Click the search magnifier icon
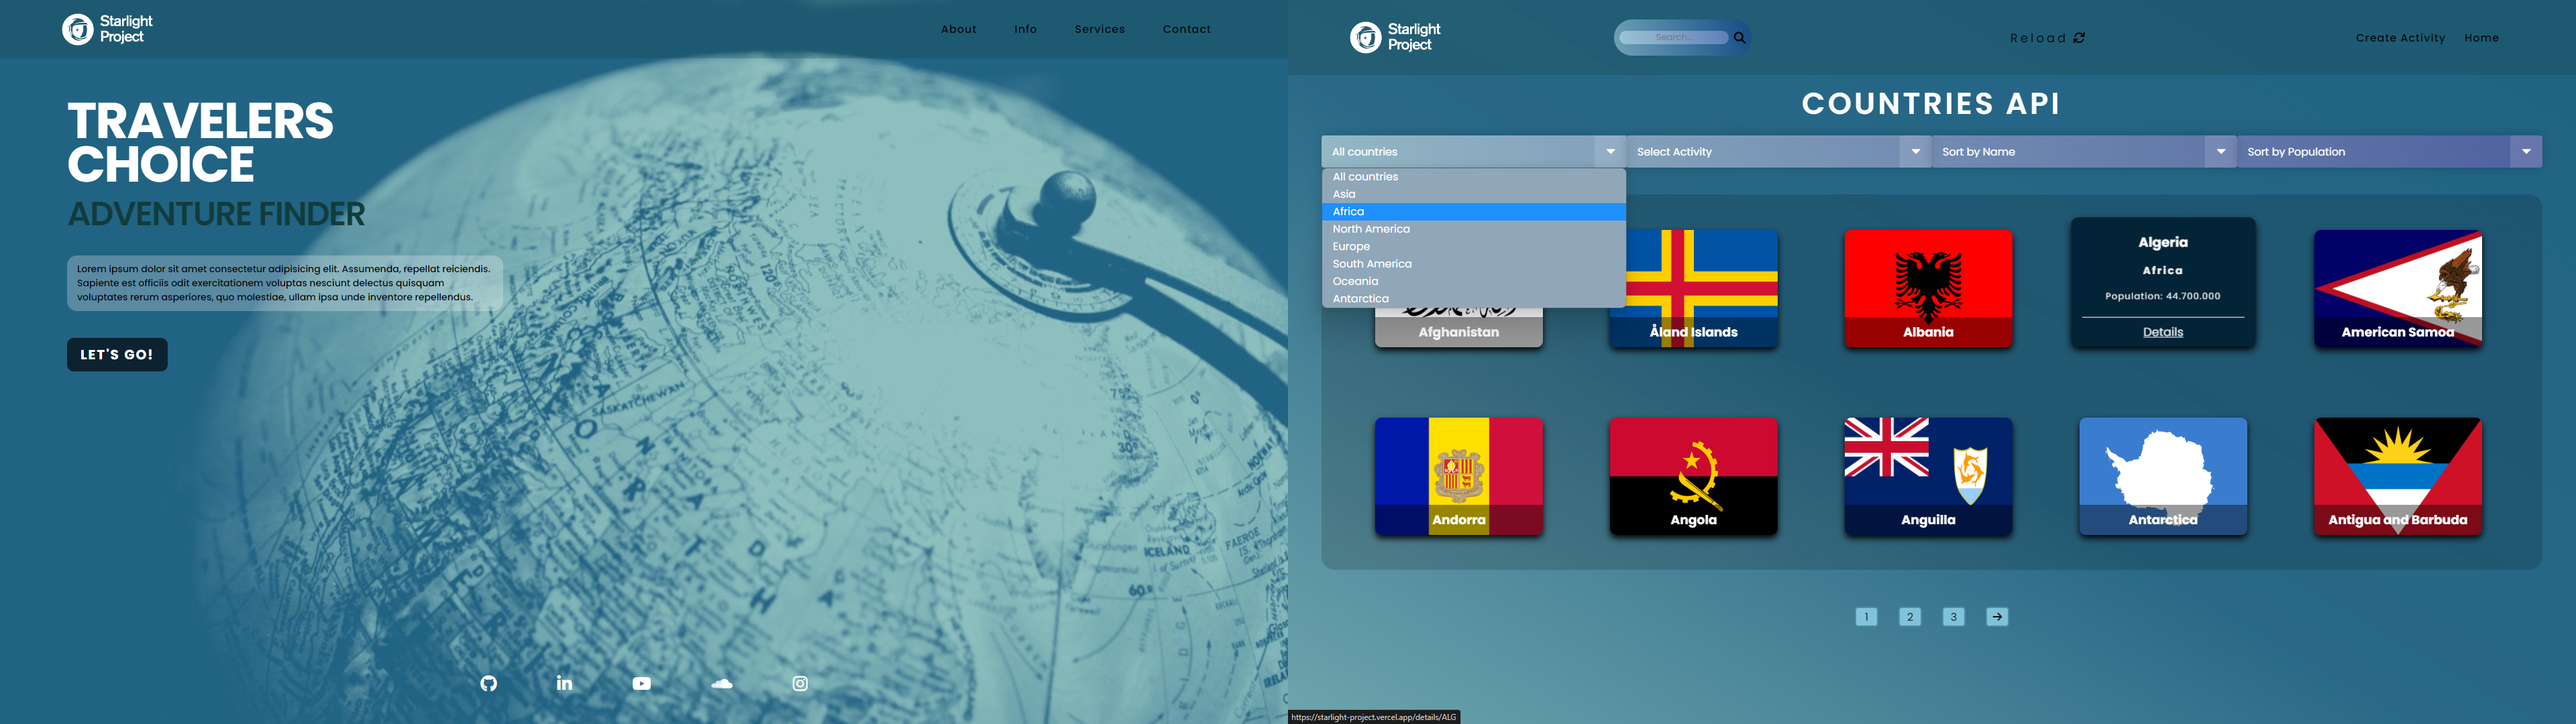The width and height of the screenshot is (2576, 724). [1739, 38]
